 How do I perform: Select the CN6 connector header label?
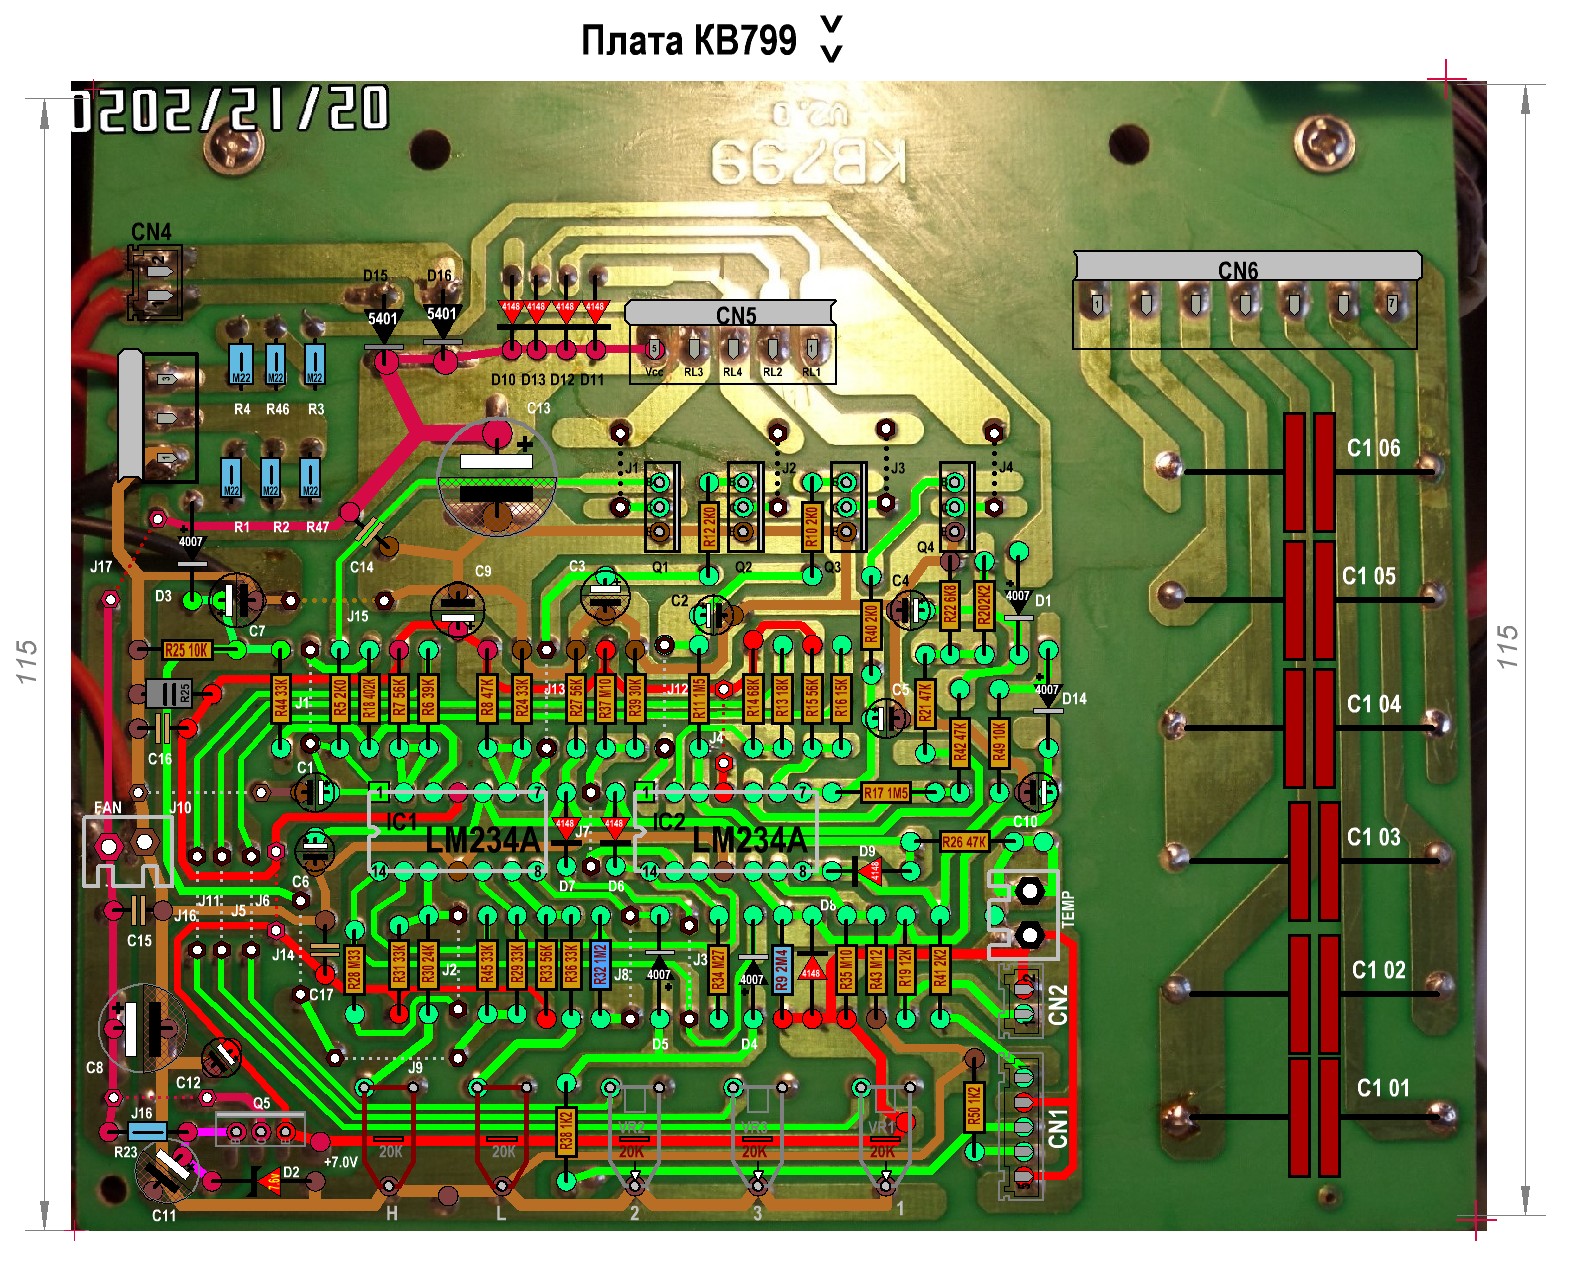click(1238, 270)
